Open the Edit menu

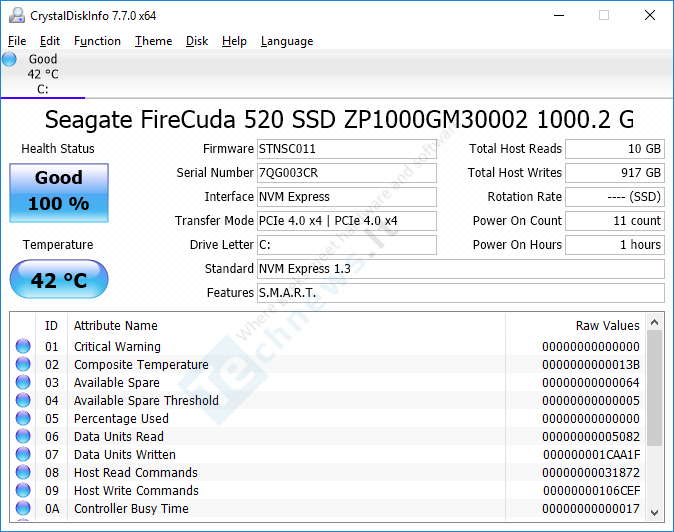(x=49, y=41)
